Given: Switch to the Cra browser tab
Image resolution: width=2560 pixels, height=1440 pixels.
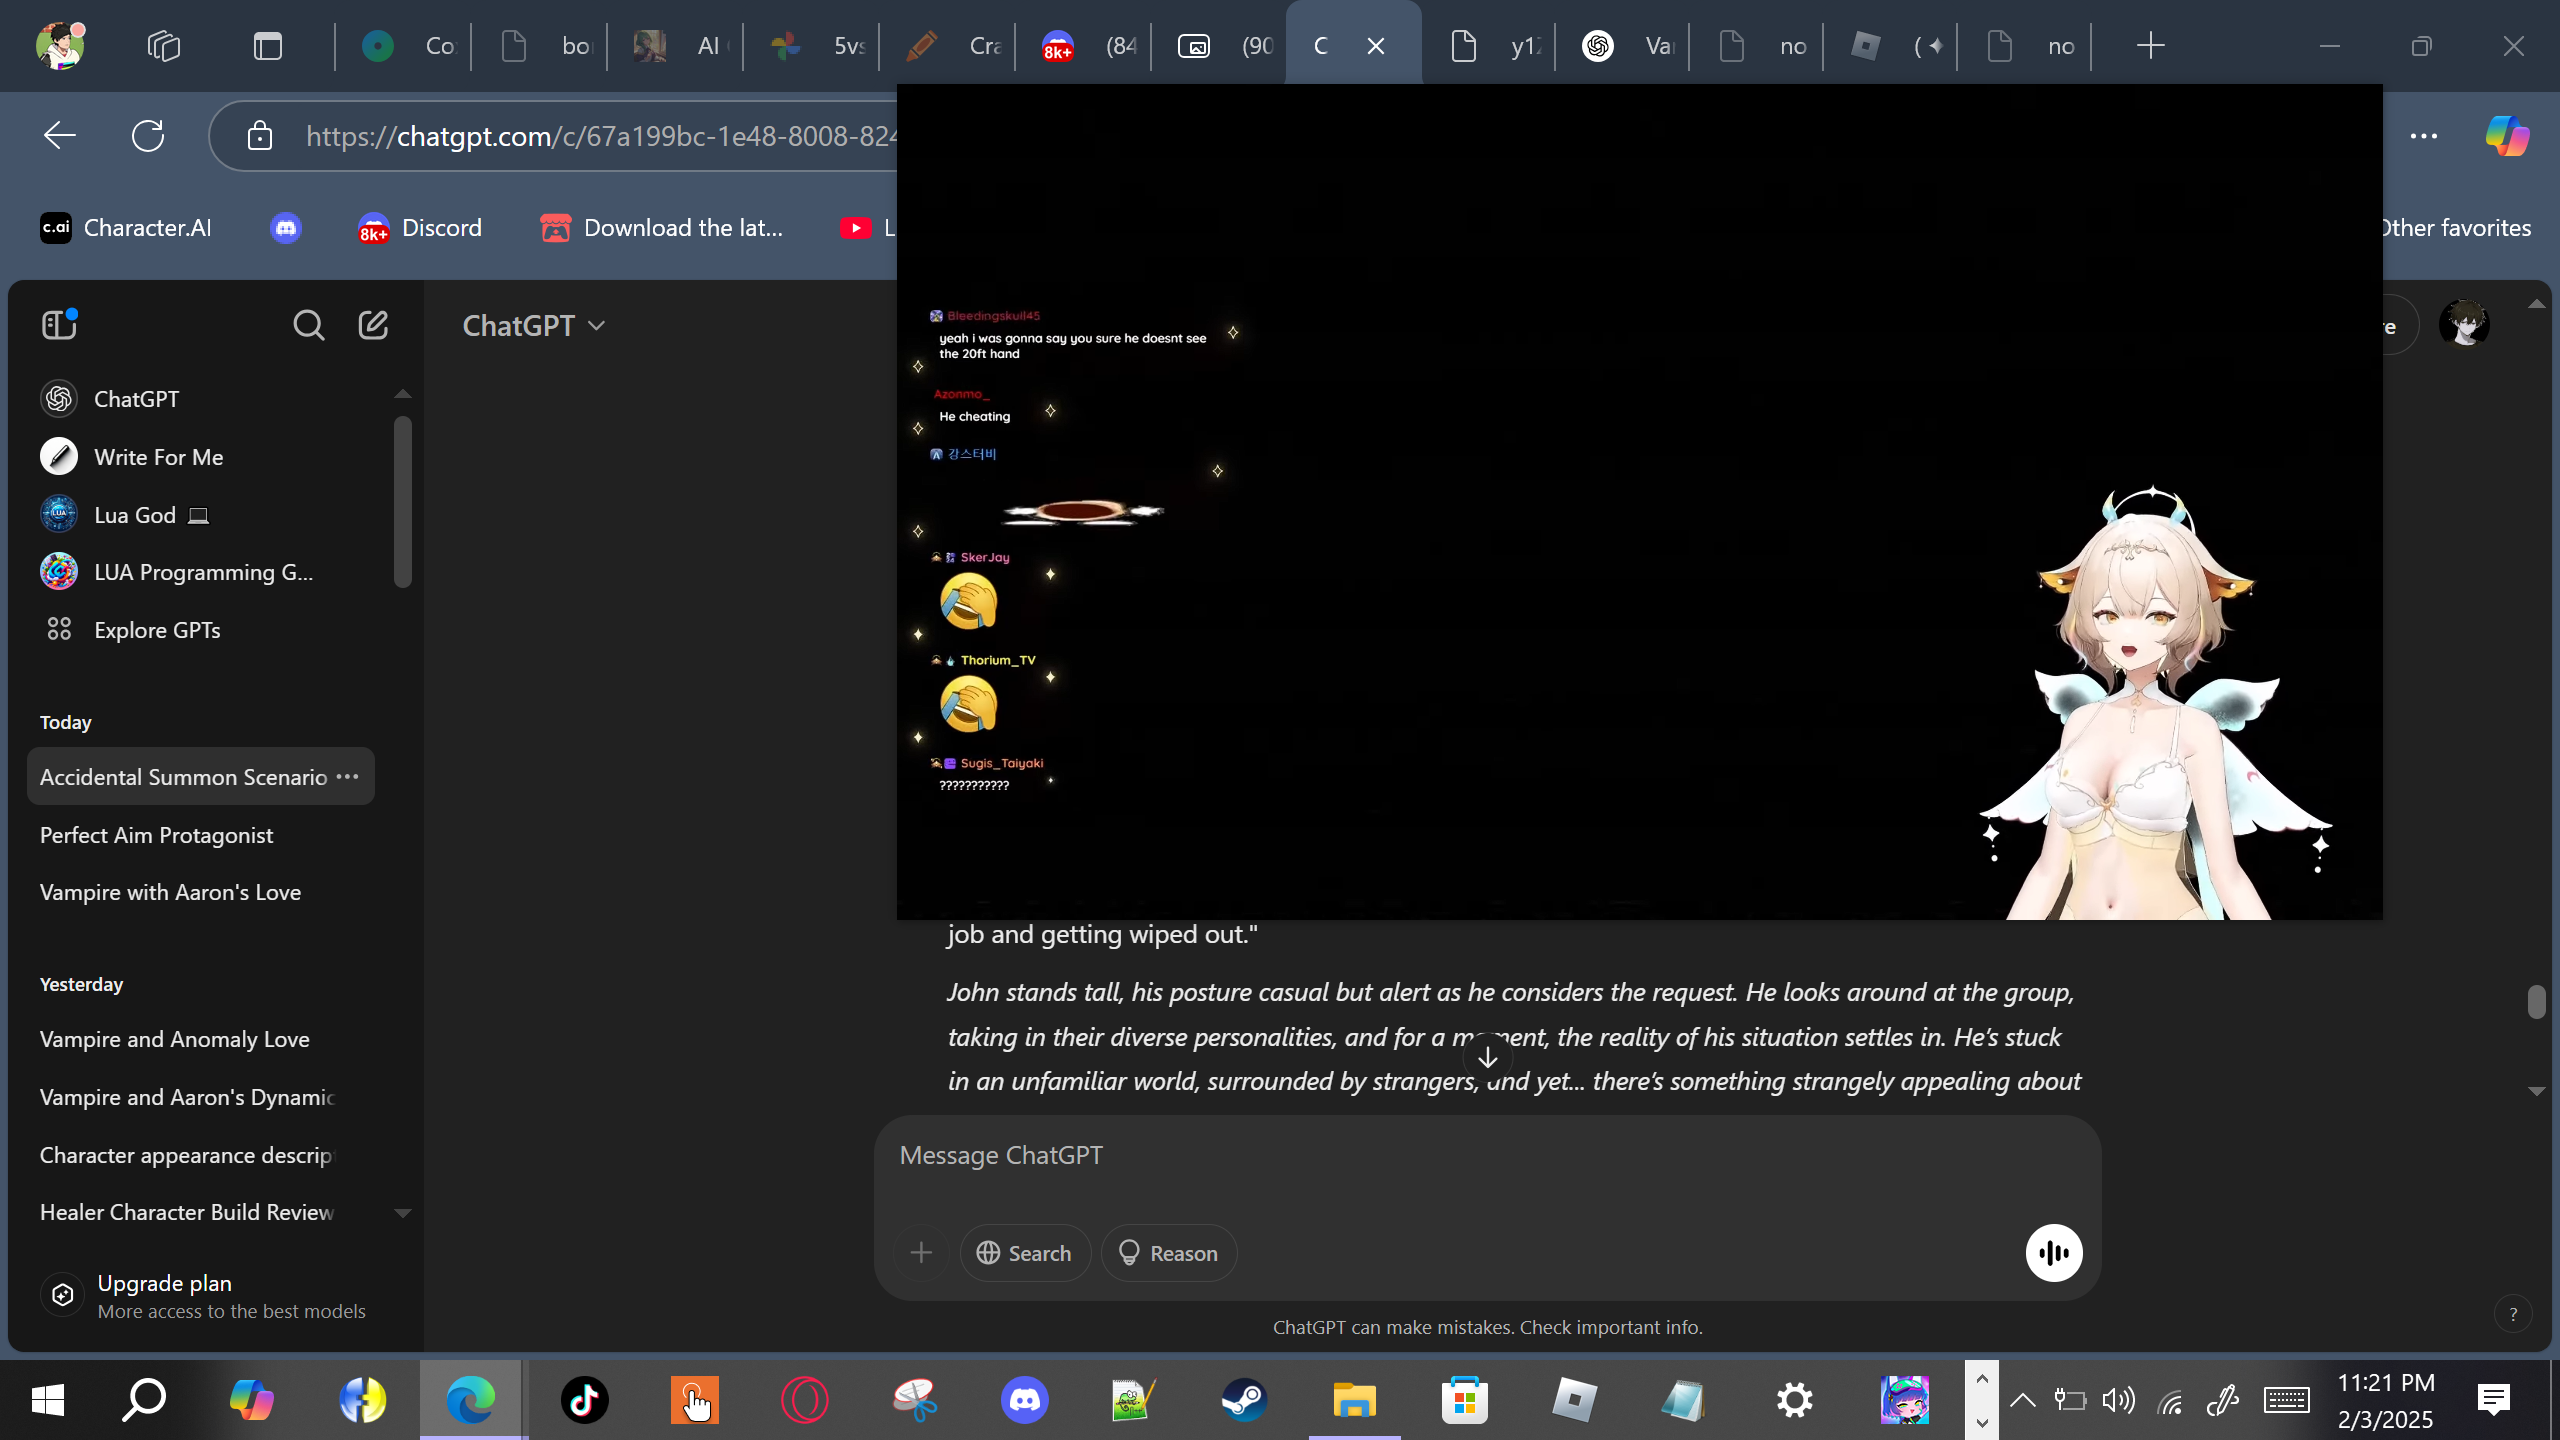Looking at the screenshot, I should [948, 46].
